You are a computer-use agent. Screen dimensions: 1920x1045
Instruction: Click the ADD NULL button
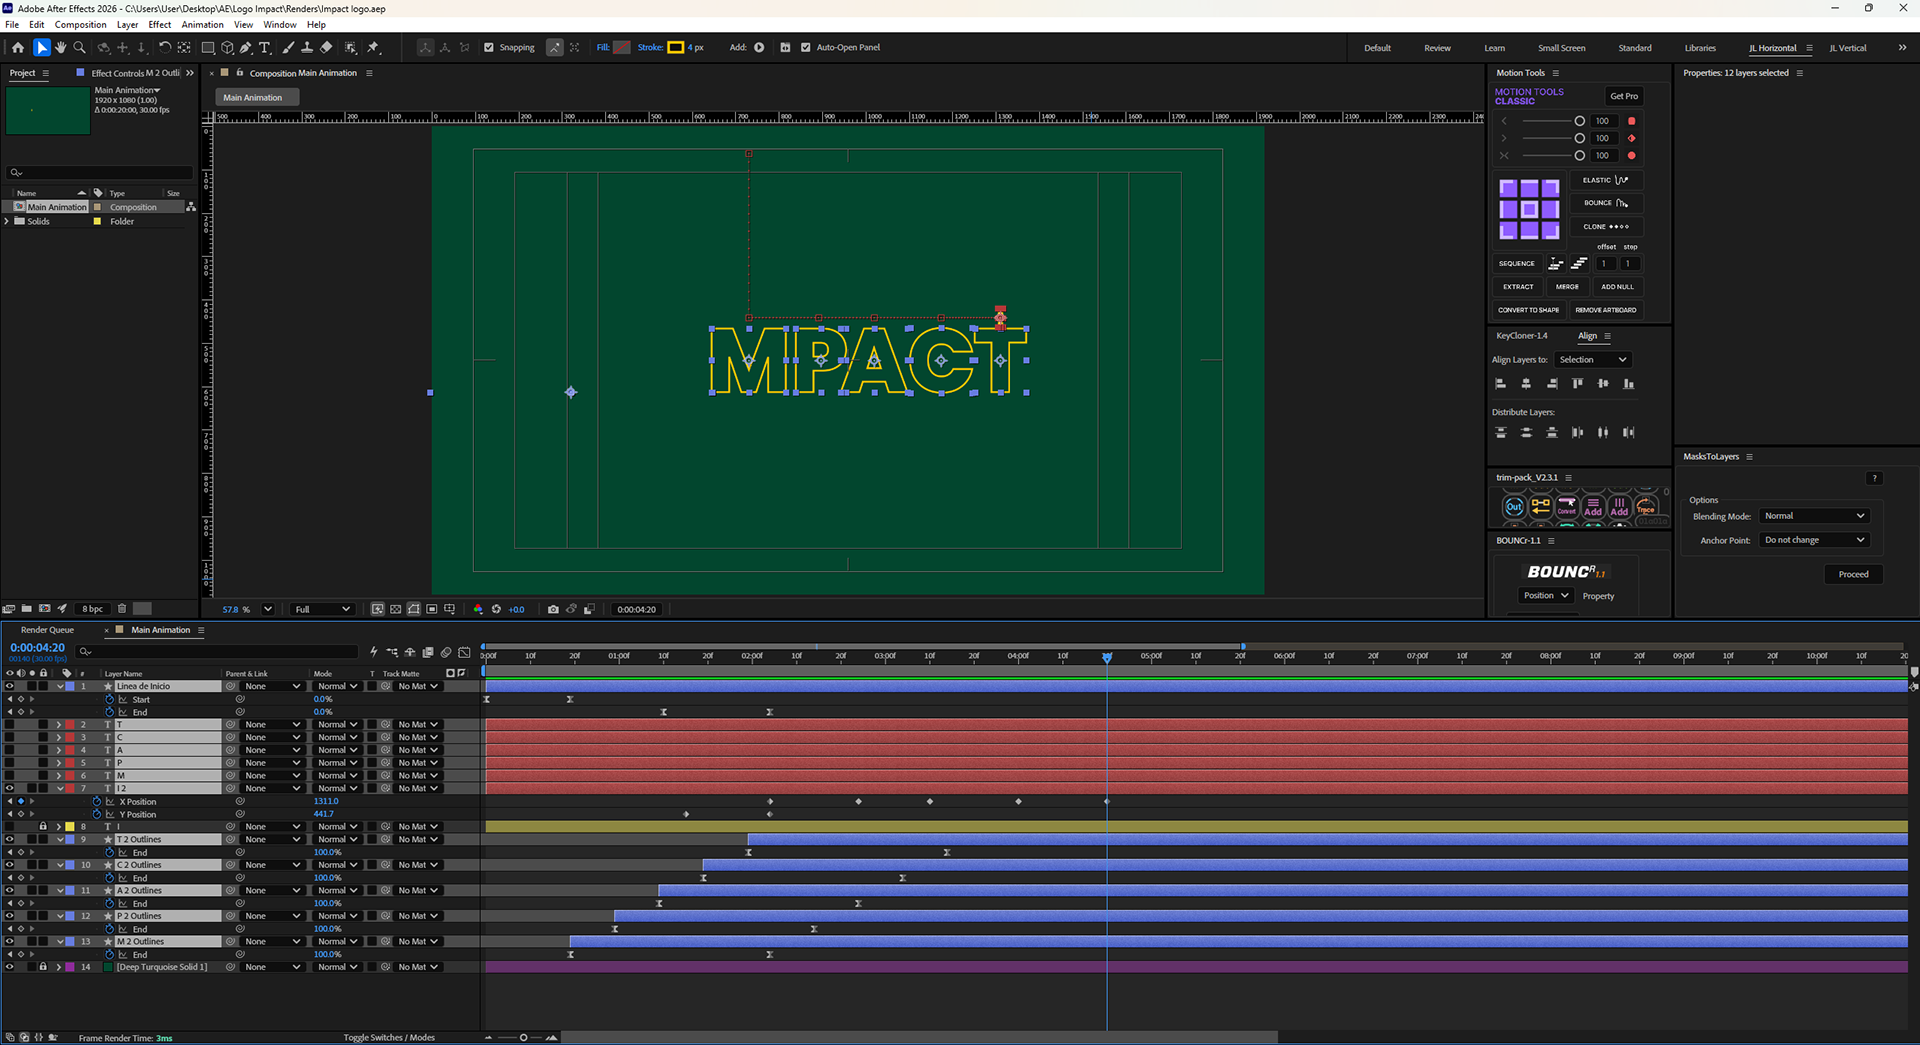(1617, 287)
